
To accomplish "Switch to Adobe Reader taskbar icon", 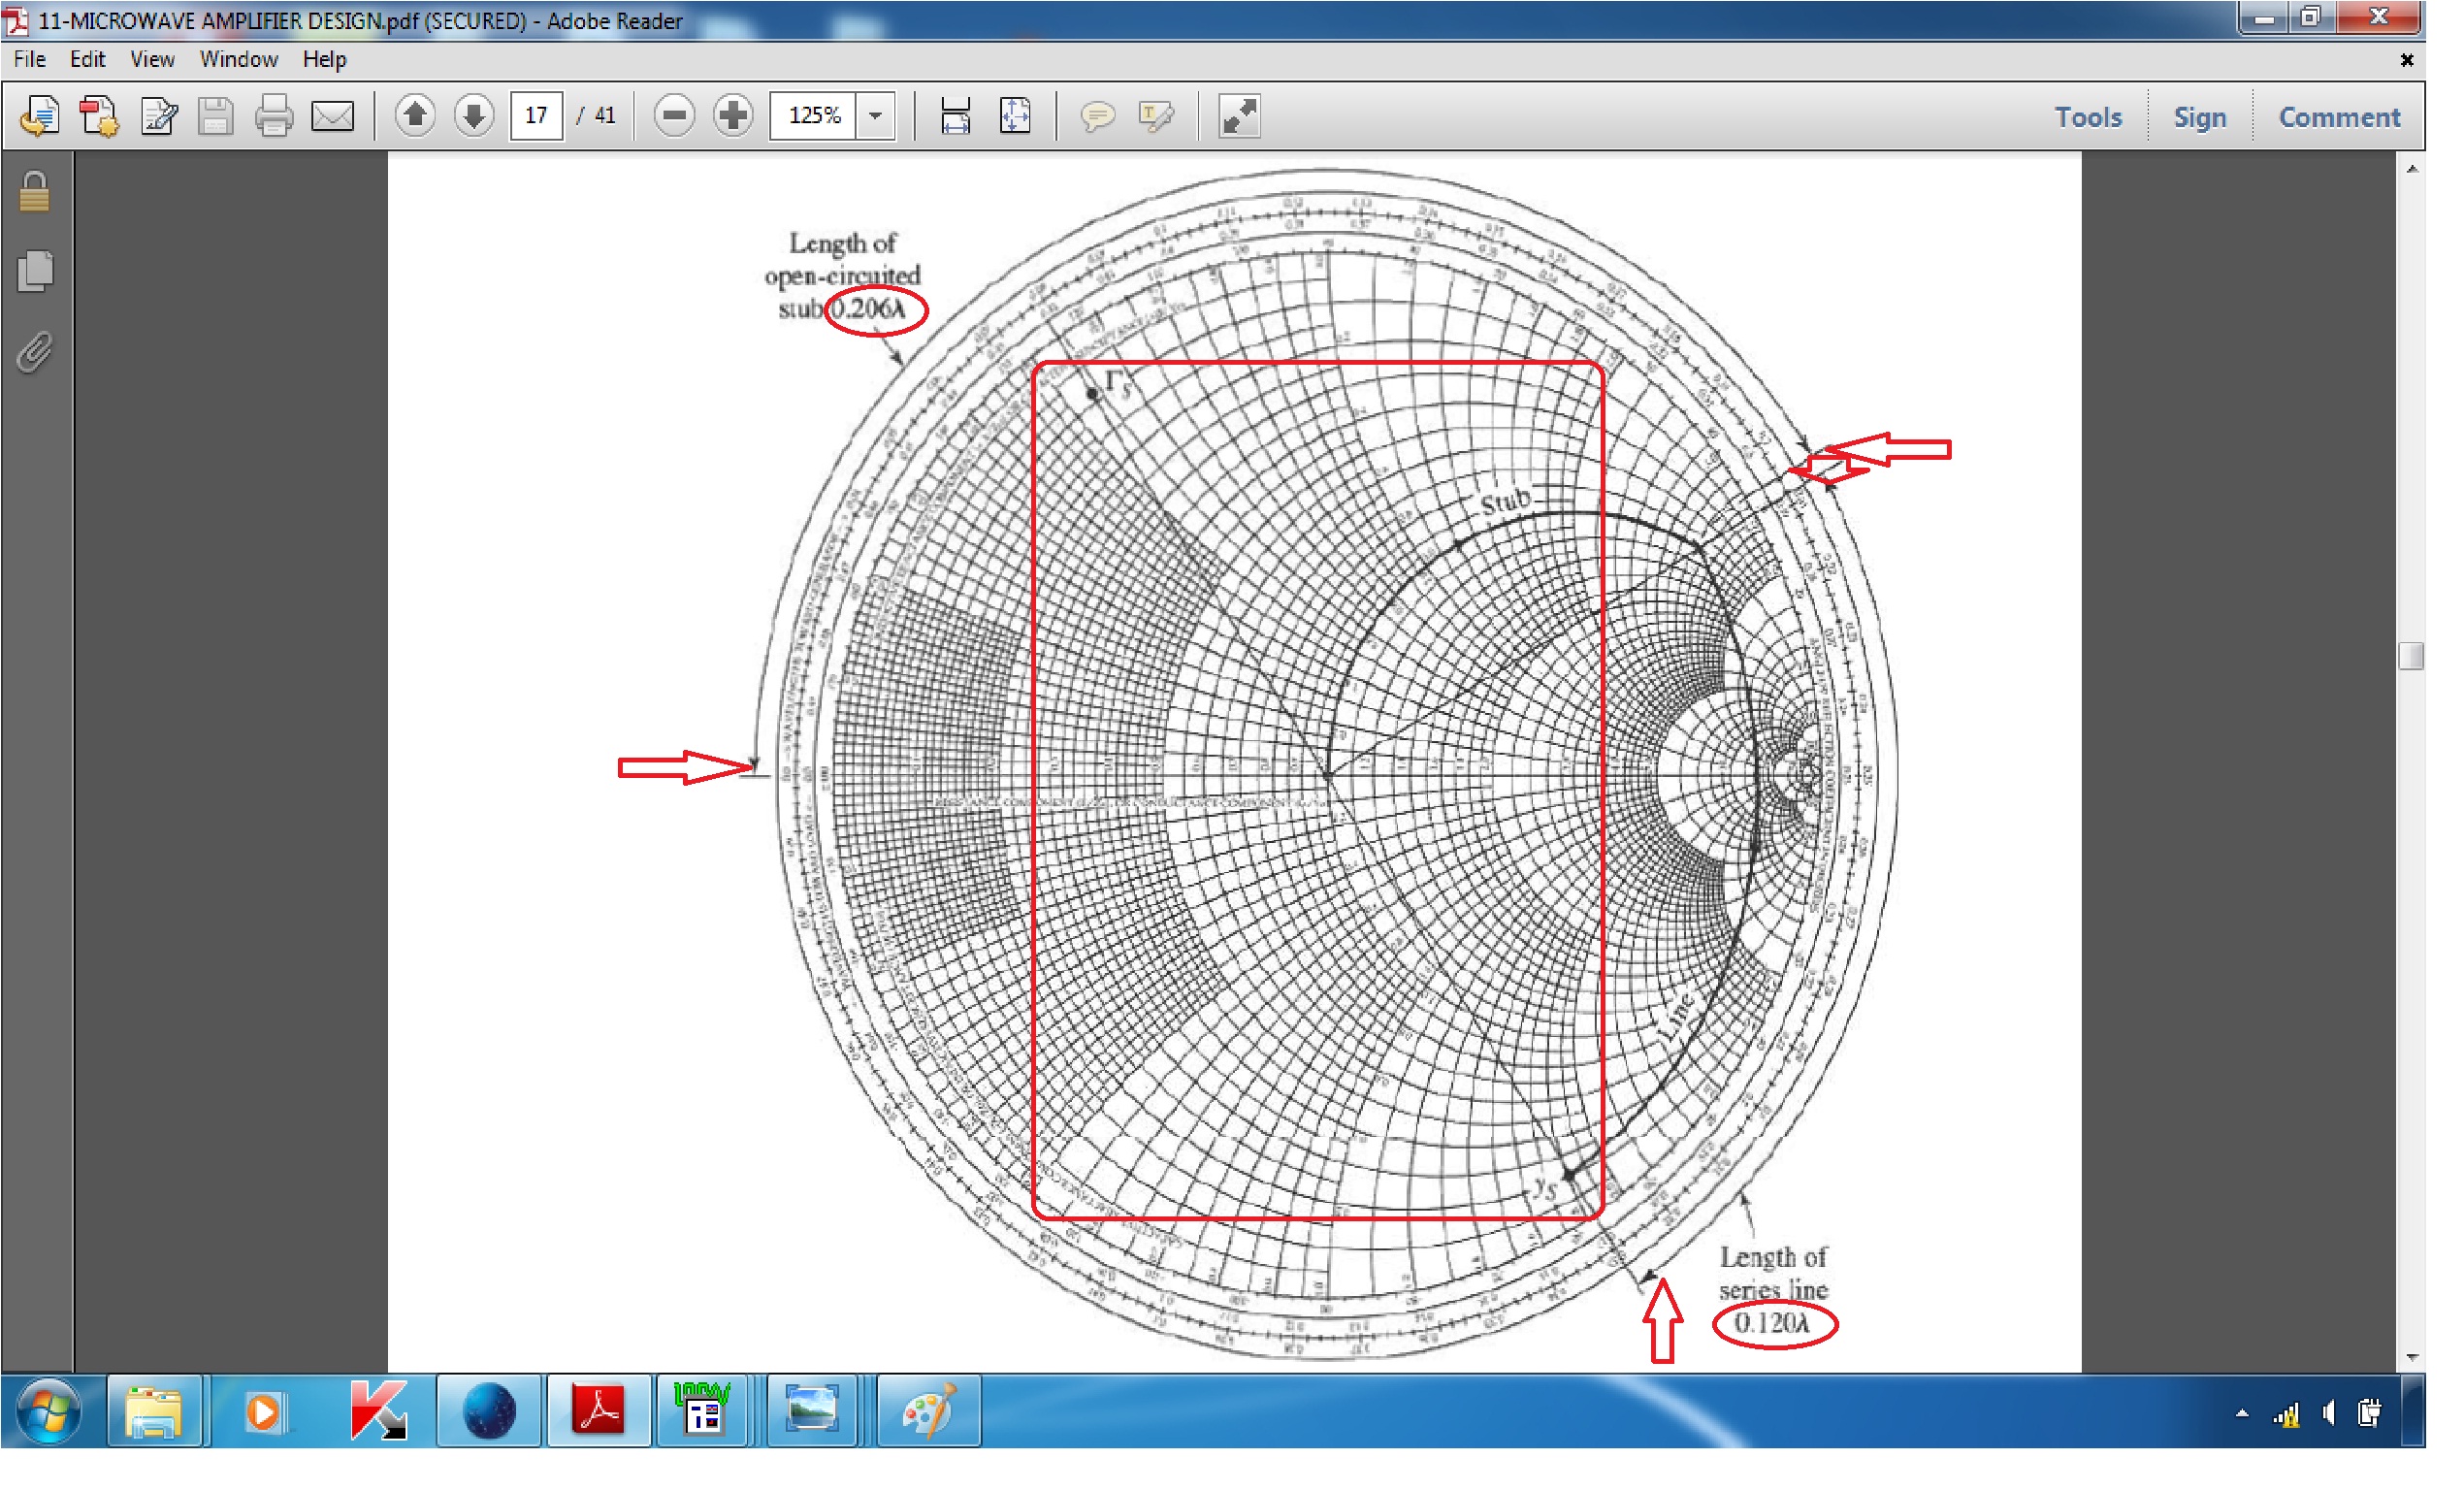I will [x=598, y=1411].
